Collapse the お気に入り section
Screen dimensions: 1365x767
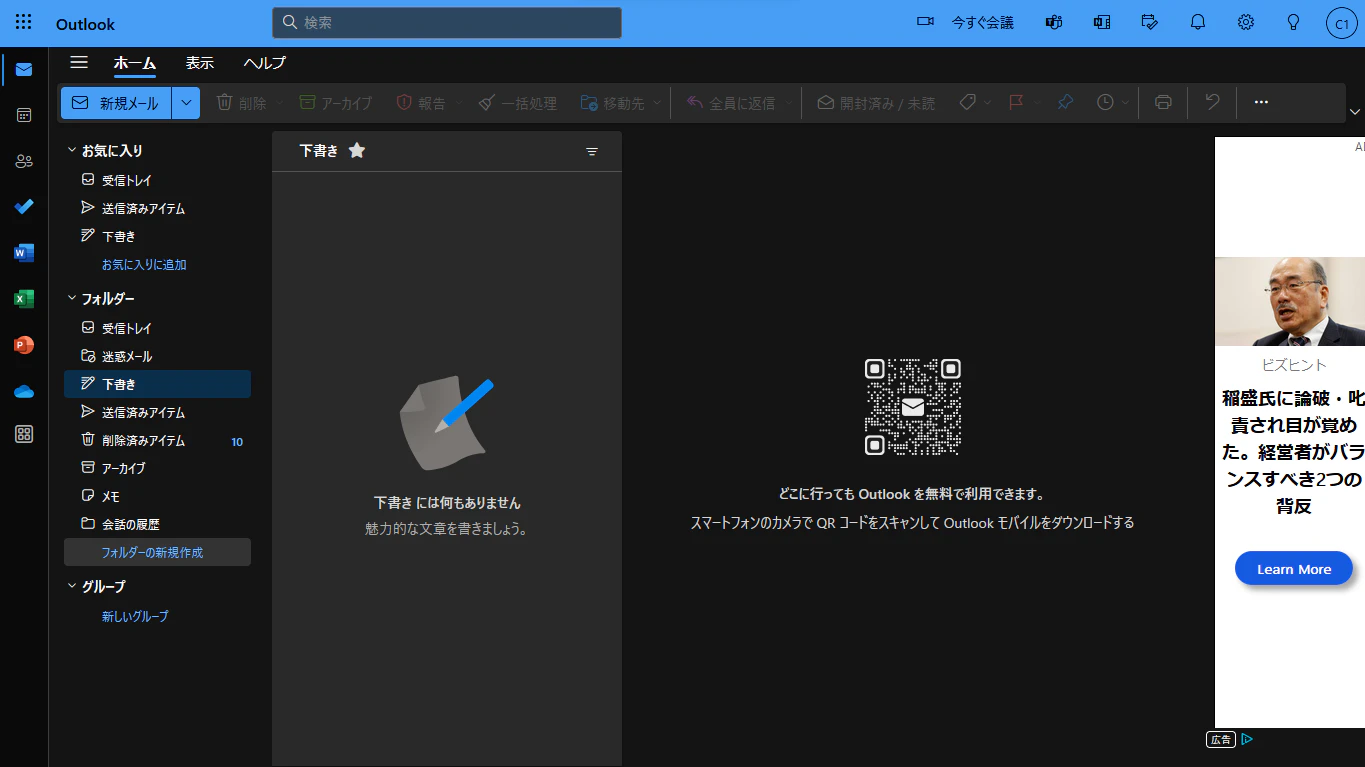click(72, 151)
